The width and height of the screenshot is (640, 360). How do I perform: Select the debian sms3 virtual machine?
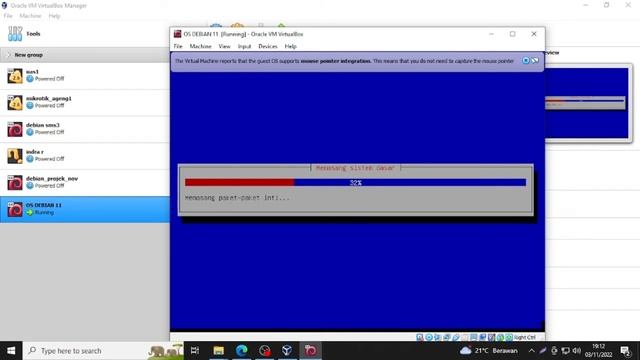84,129
